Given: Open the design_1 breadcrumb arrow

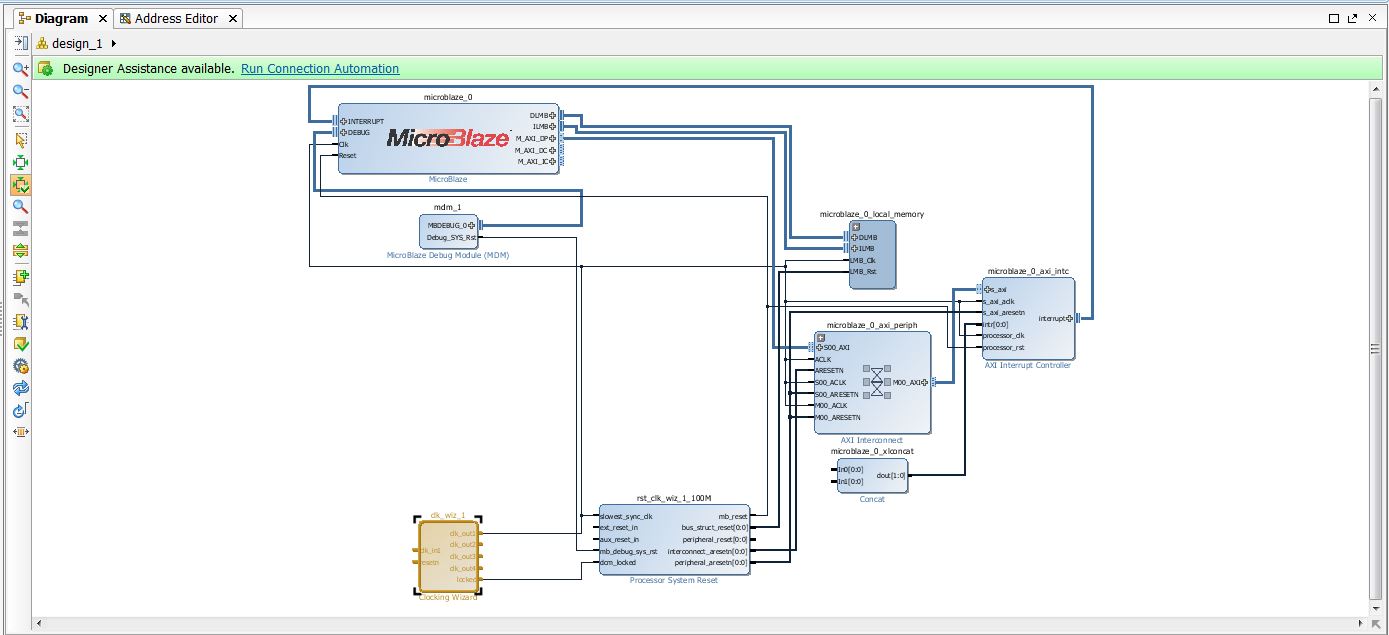Looking at the screenshot, I should [x=114, y=43].
